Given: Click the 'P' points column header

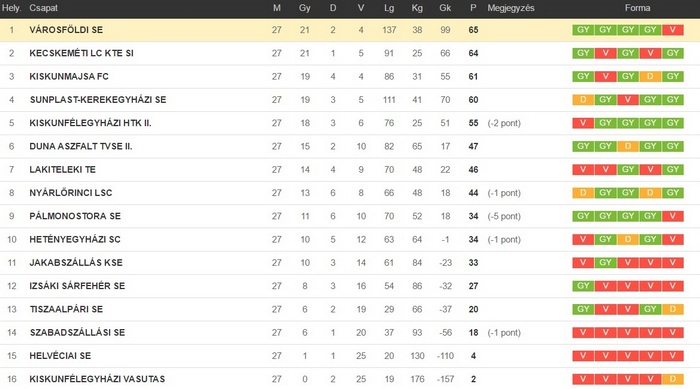Looking at the screenshot, I should click(x=473, y=8).
